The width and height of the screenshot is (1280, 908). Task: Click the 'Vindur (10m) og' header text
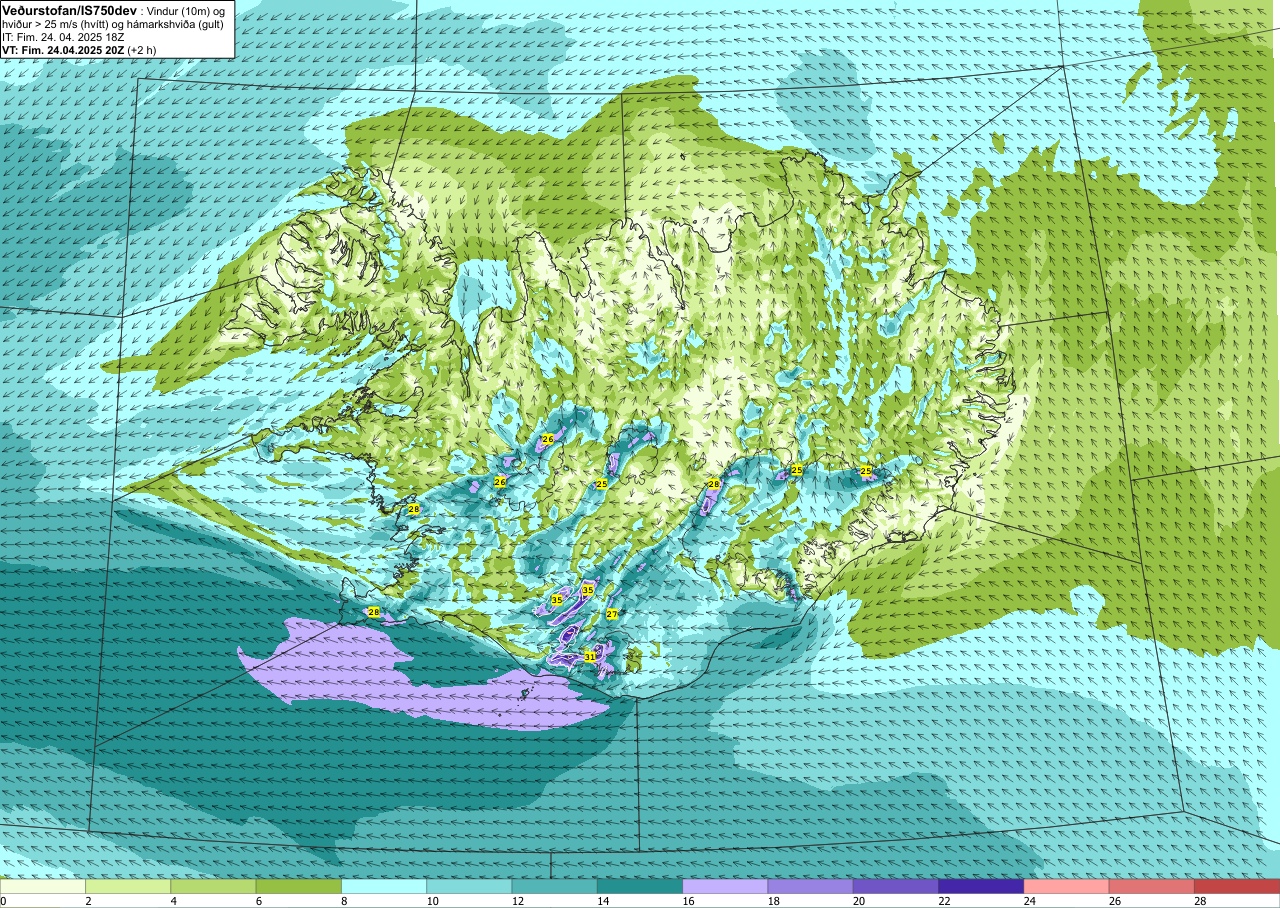click(186, 10)
